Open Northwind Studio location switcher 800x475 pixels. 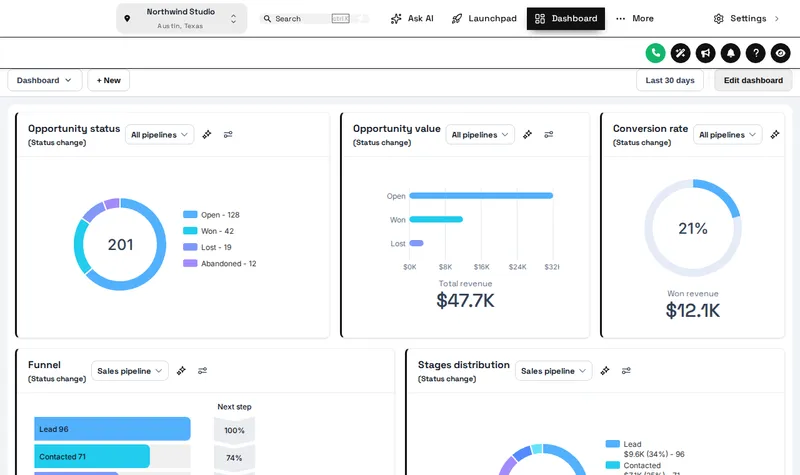click(182, 18)
